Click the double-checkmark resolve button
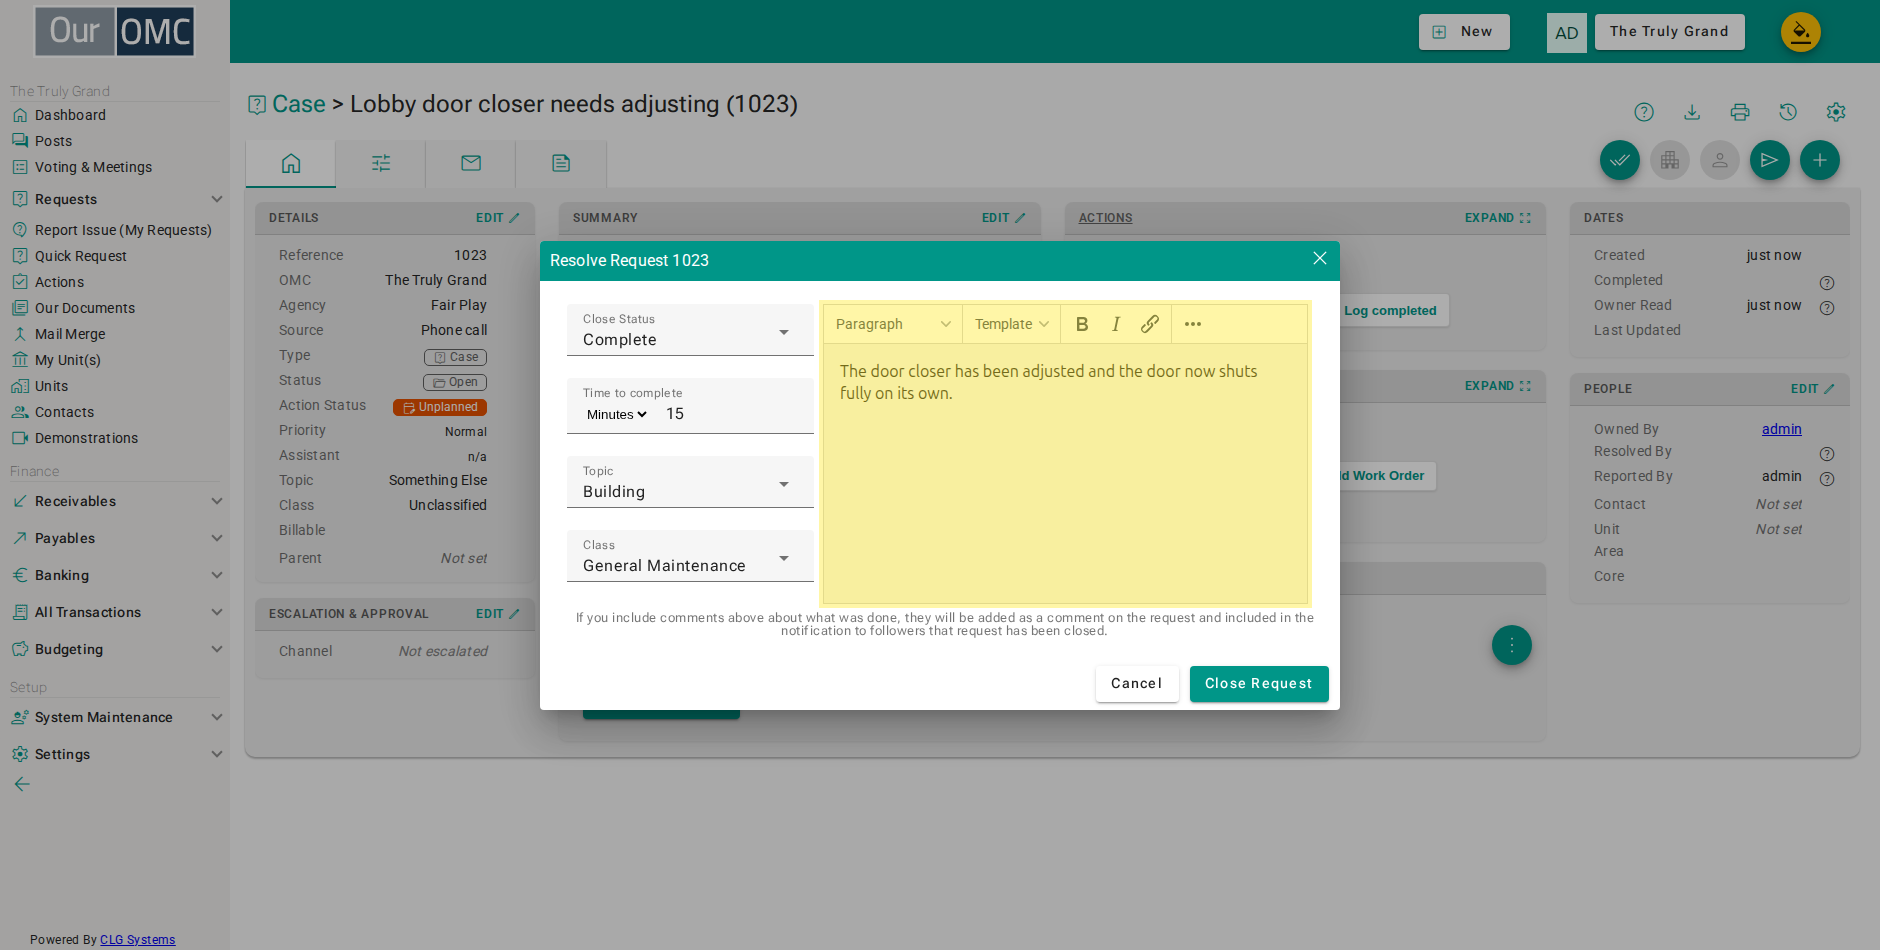 1620,160
